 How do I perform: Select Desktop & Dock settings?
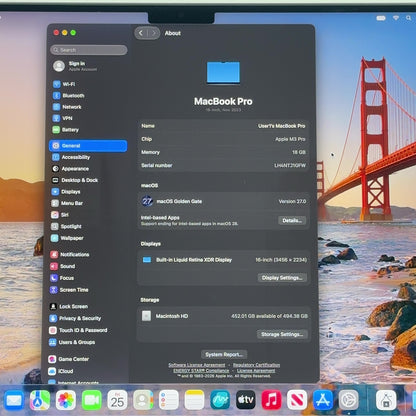(x=75, y=180)
